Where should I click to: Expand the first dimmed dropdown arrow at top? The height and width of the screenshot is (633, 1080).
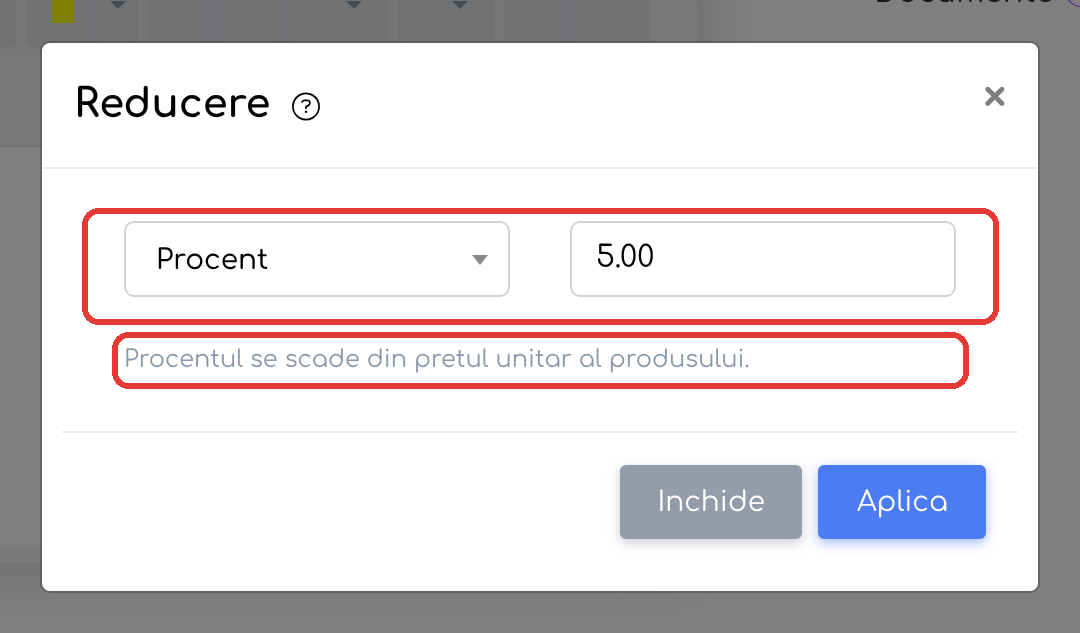tap(118, 5)
